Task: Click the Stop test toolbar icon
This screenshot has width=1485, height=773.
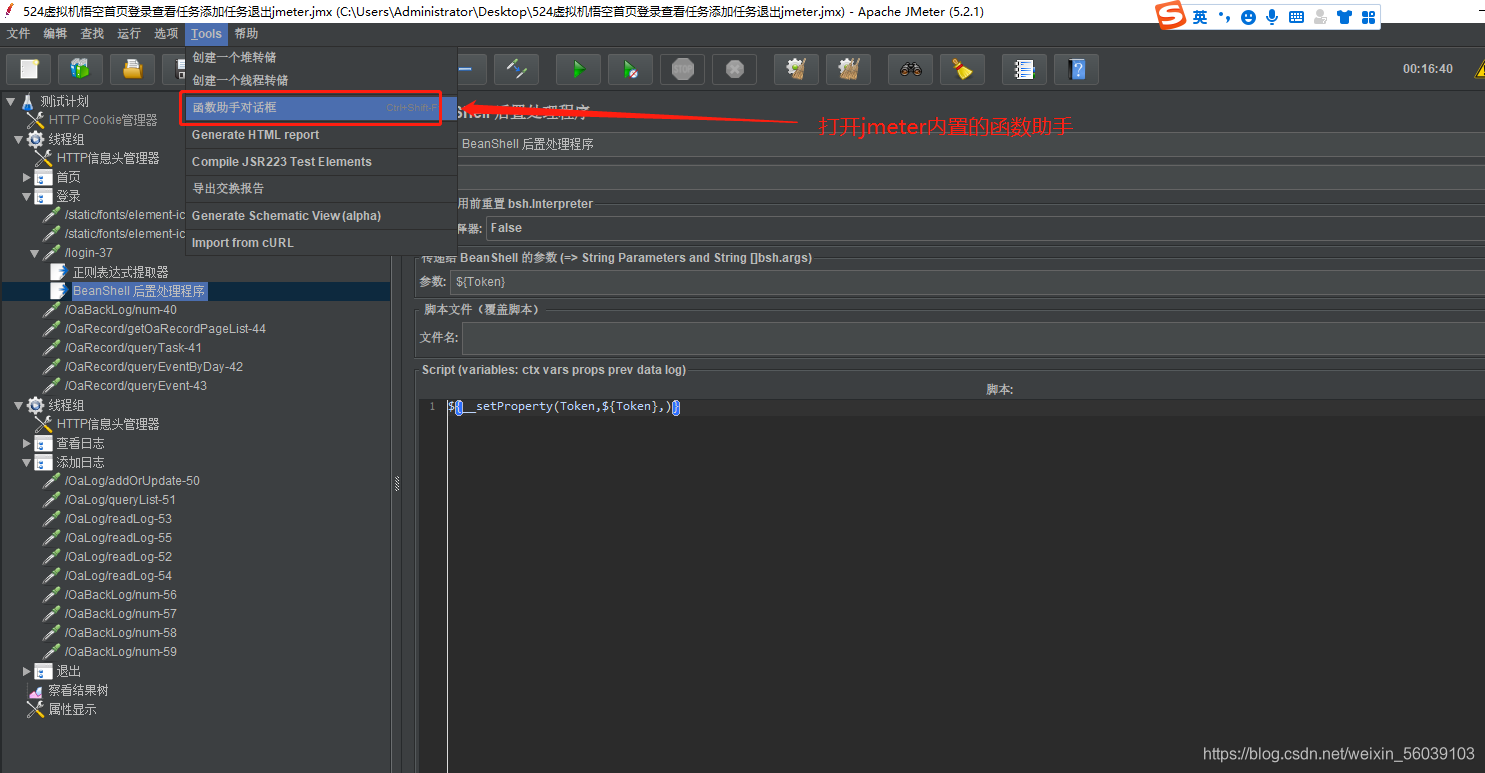Action: tap(682, 69)
